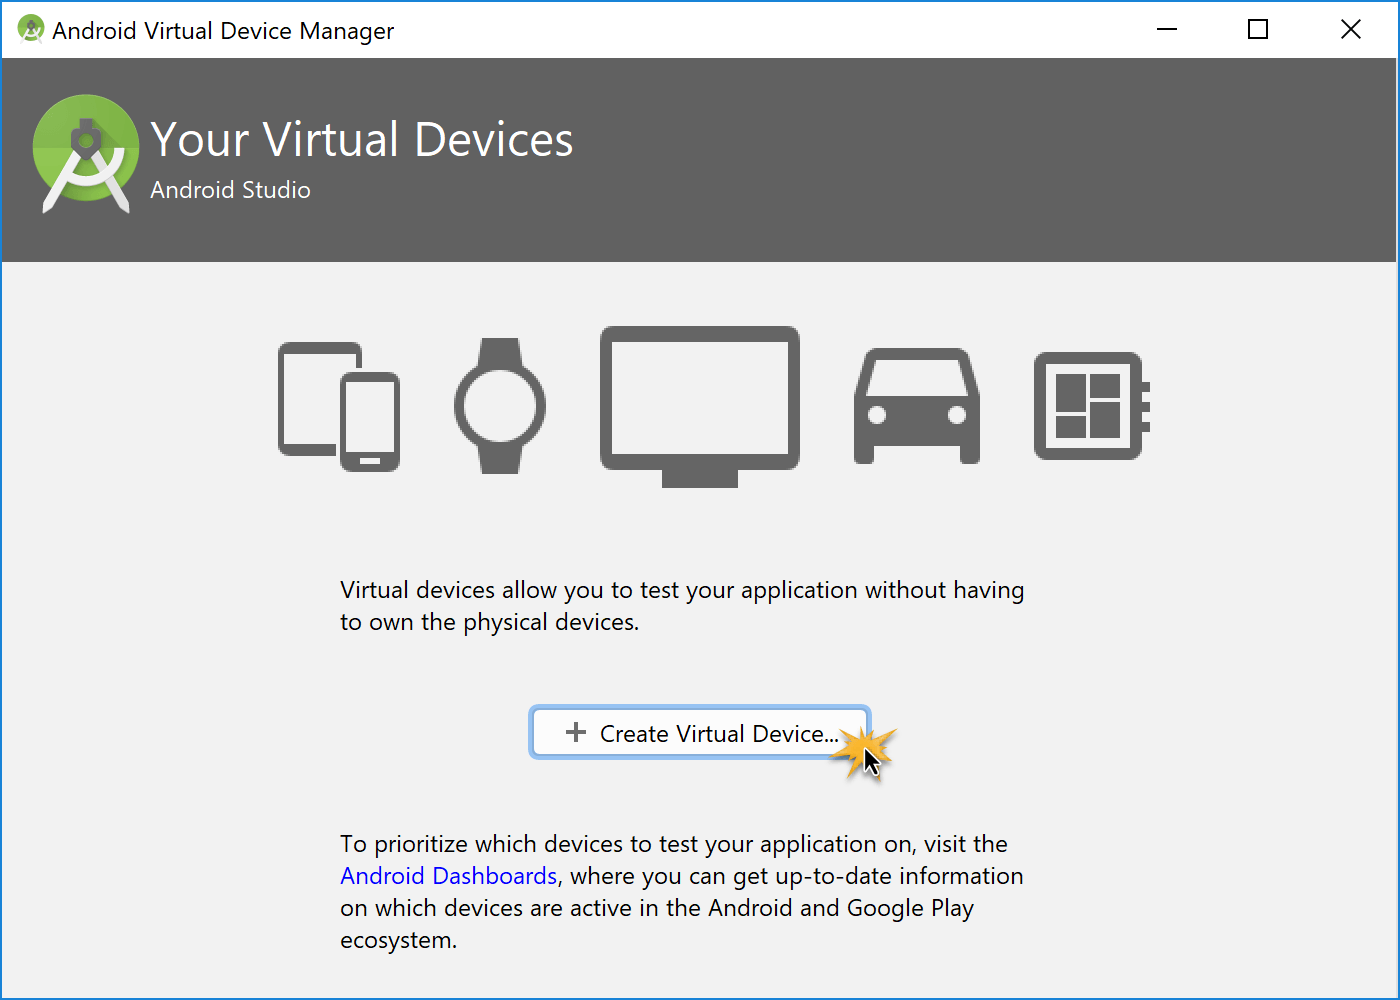Click the 'To prioritize which devices' paragraph text
This screenshot has width=1400, height=1000.
(682, 892)
